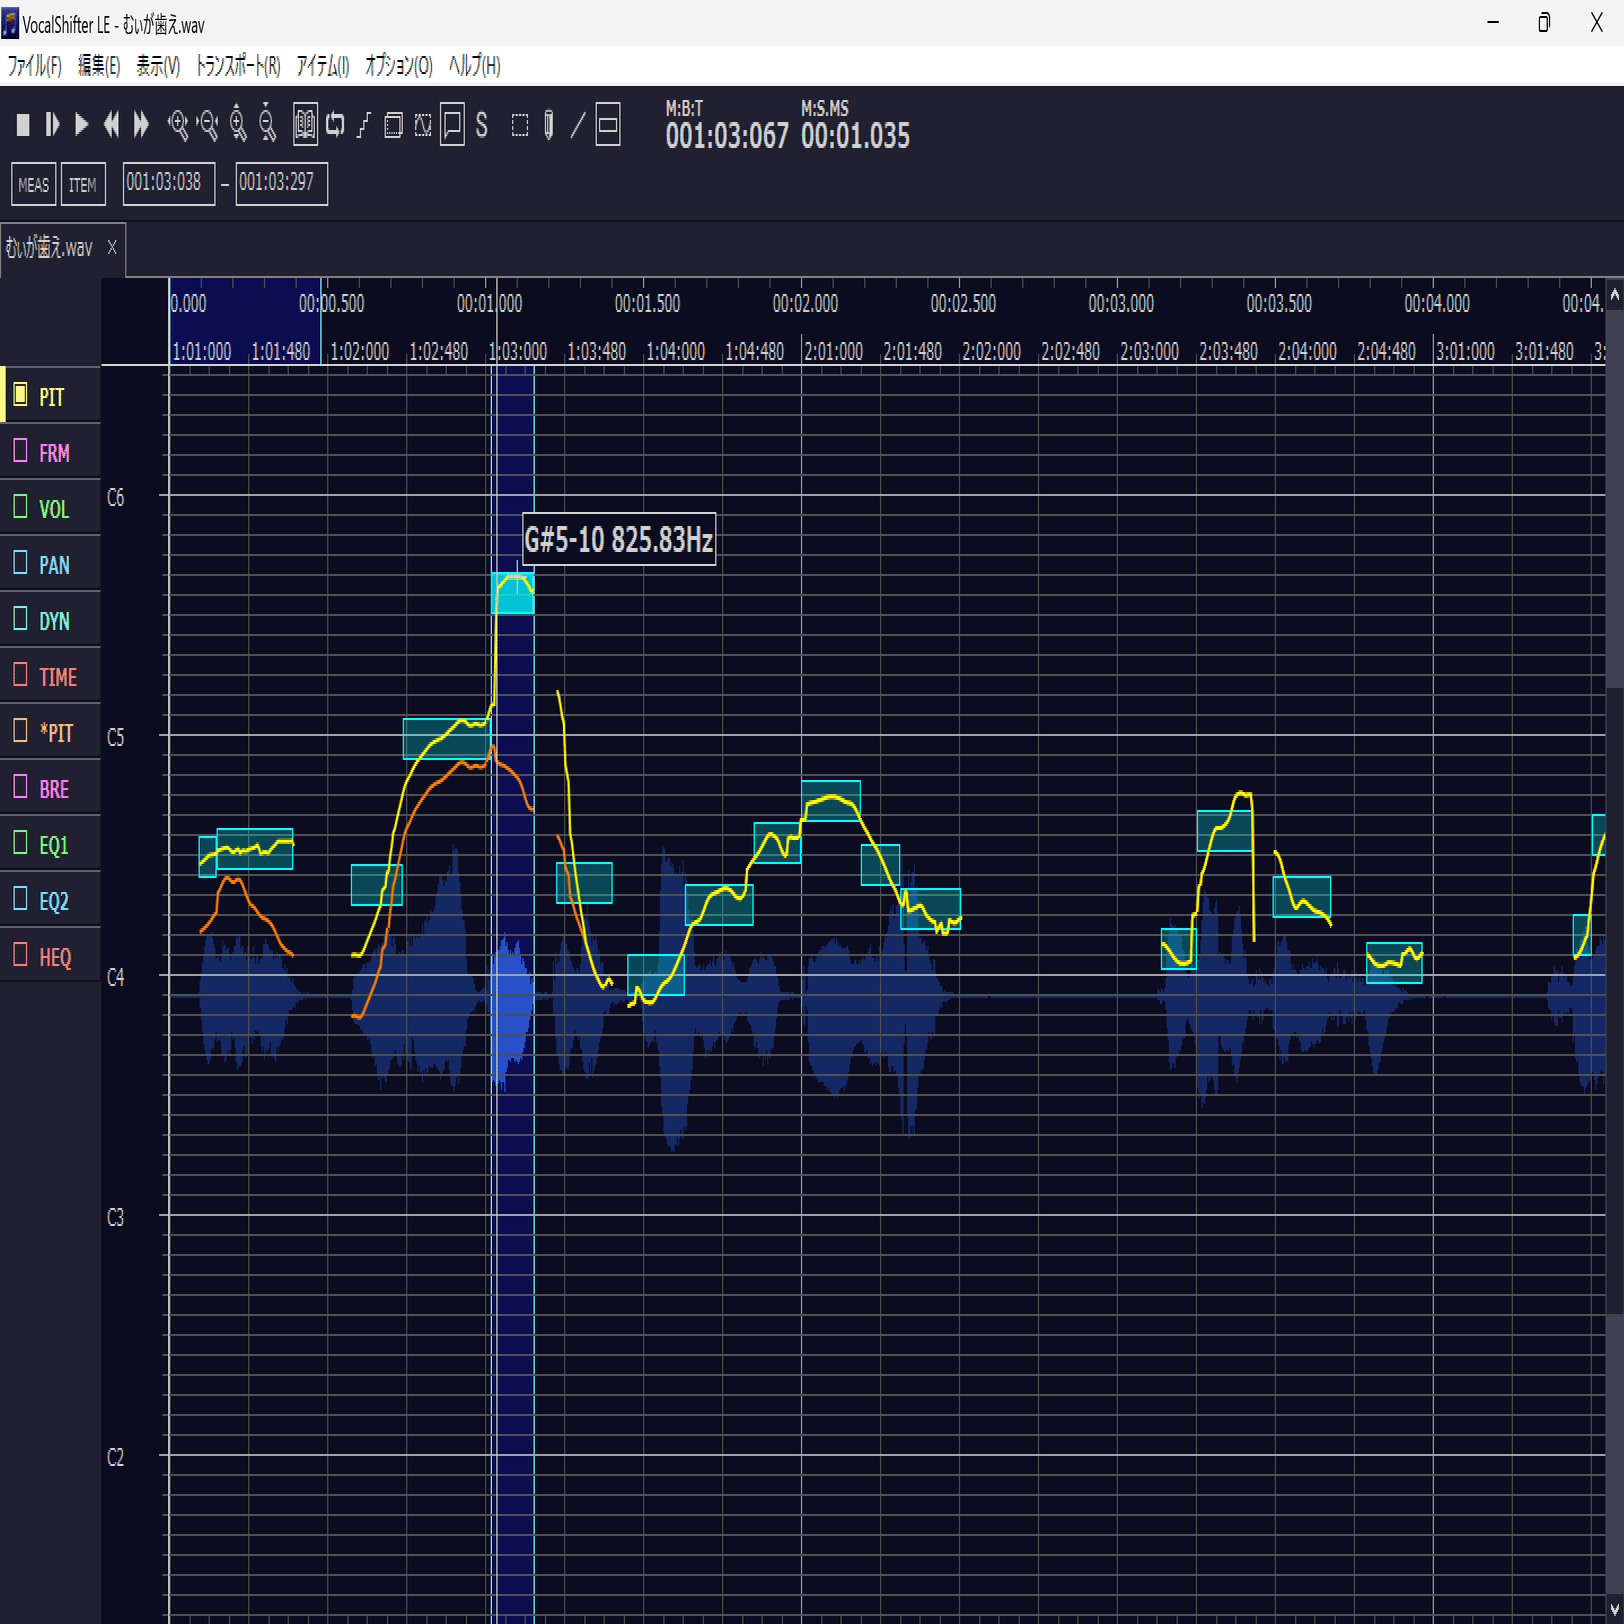Click the rewind icon

pyautogui.click(x=112, y=125)
